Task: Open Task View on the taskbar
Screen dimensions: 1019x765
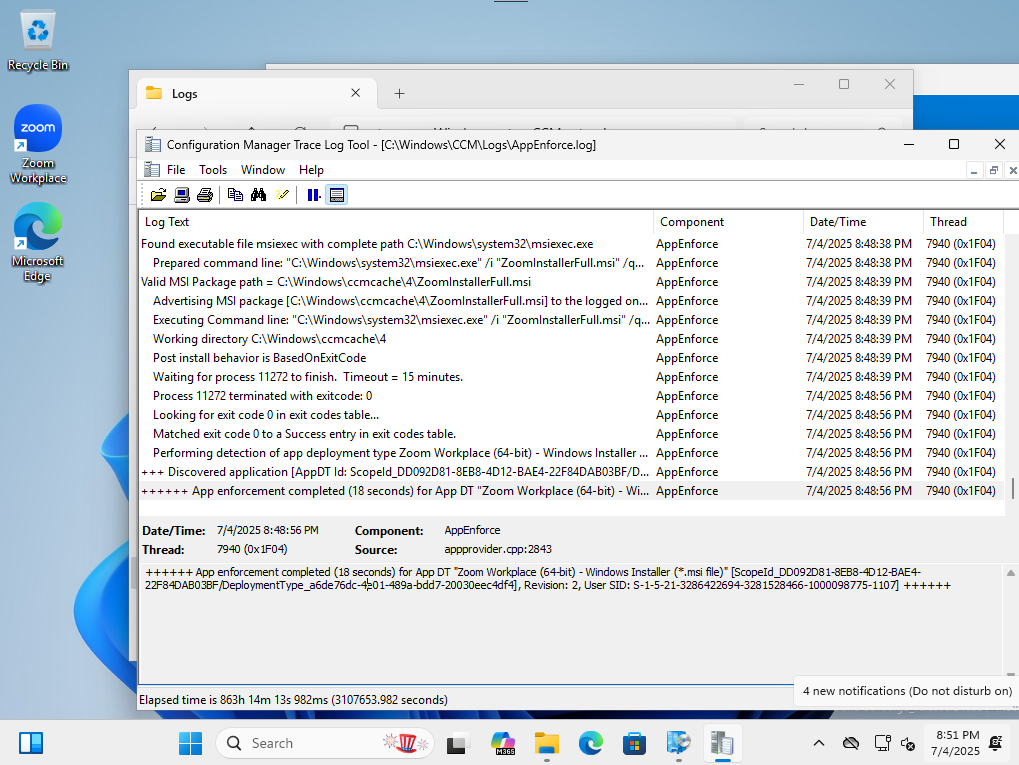Action: tap(458, 743)
